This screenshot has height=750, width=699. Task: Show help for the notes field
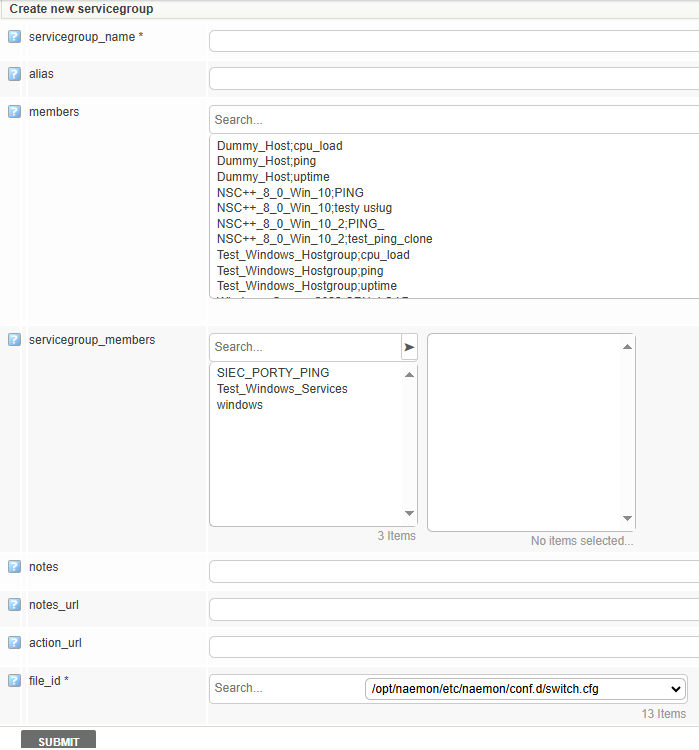point(14,567)
